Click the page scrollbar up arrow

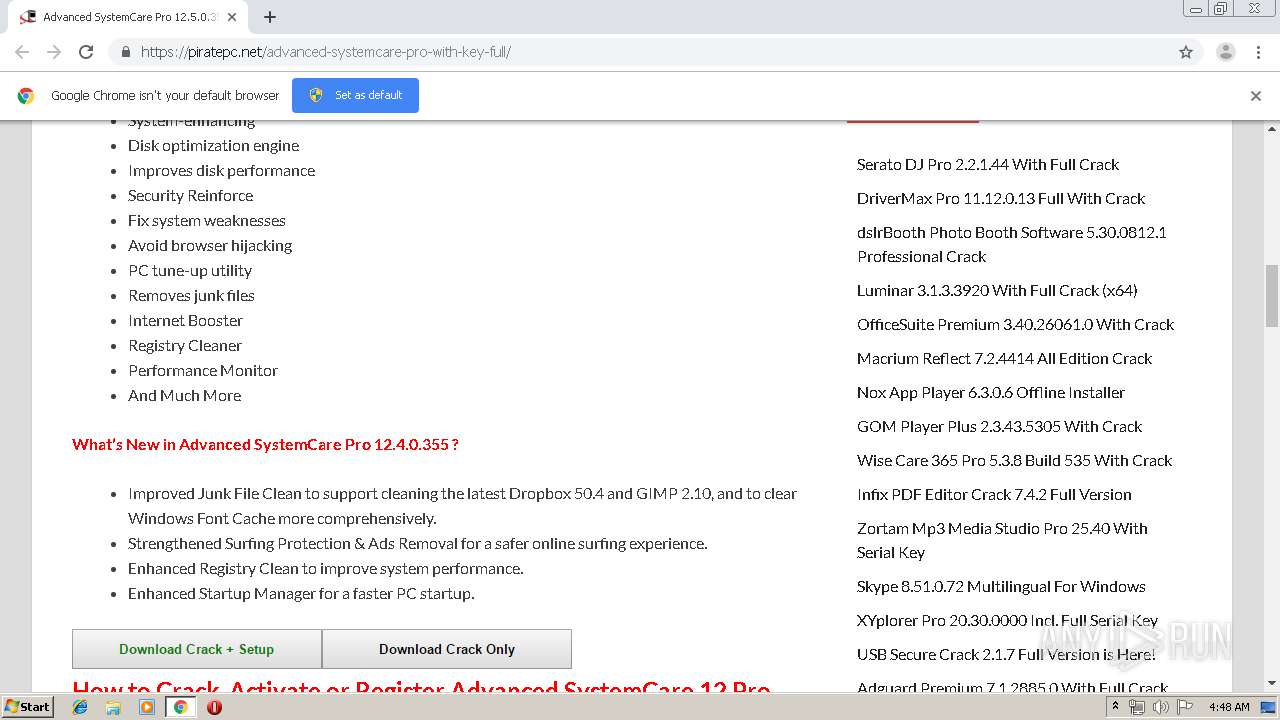(x=1272, y=129)
